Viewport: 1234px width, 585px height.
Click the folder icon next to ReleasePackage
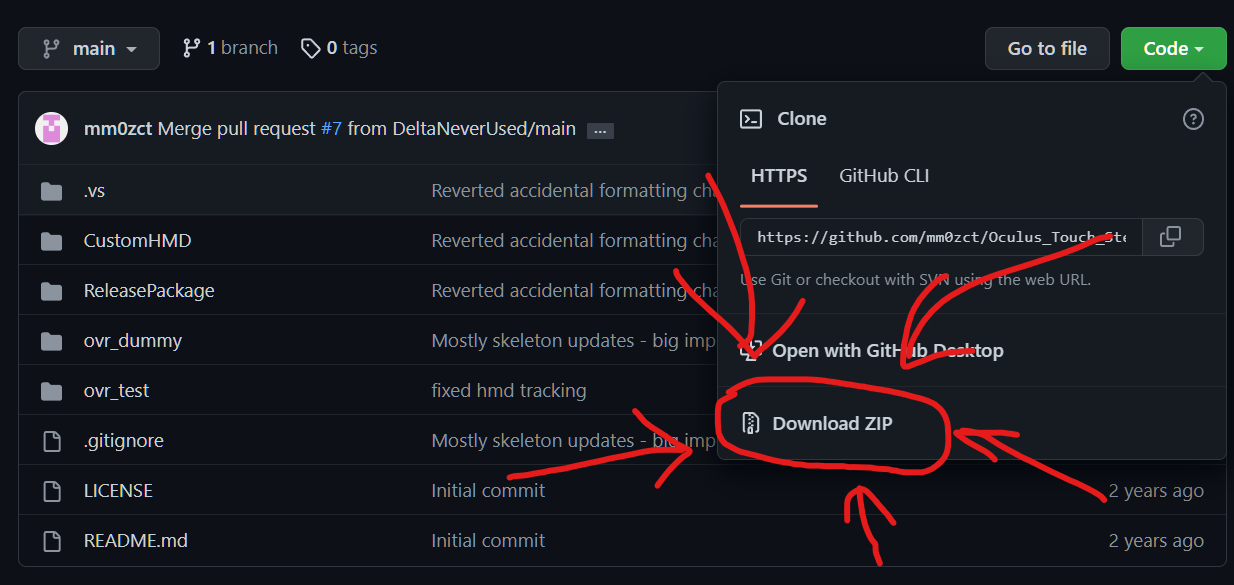tap(52, 290)
